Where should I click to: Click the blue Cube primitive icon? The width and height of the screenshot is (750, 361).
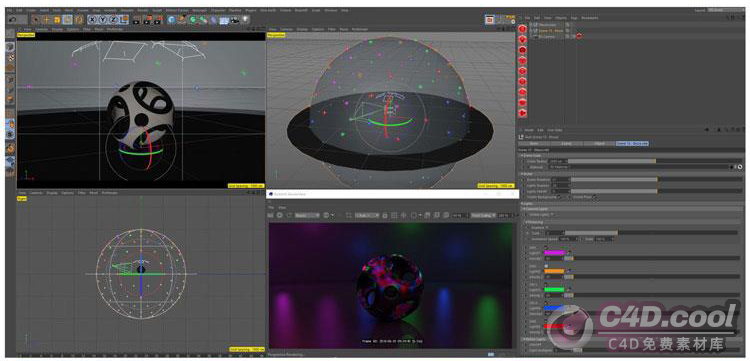point(171,20)
